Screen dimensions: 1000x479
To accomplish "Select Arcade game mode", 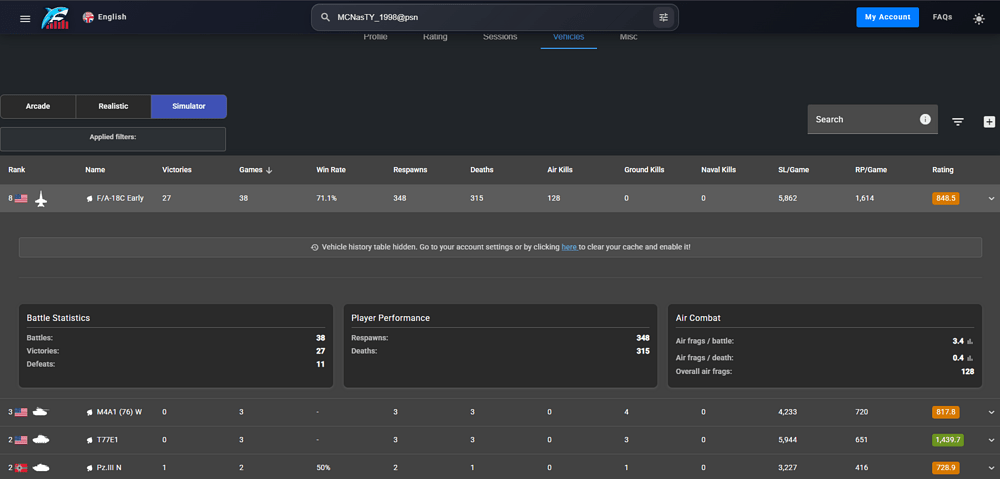I will [x=38, y=106].
